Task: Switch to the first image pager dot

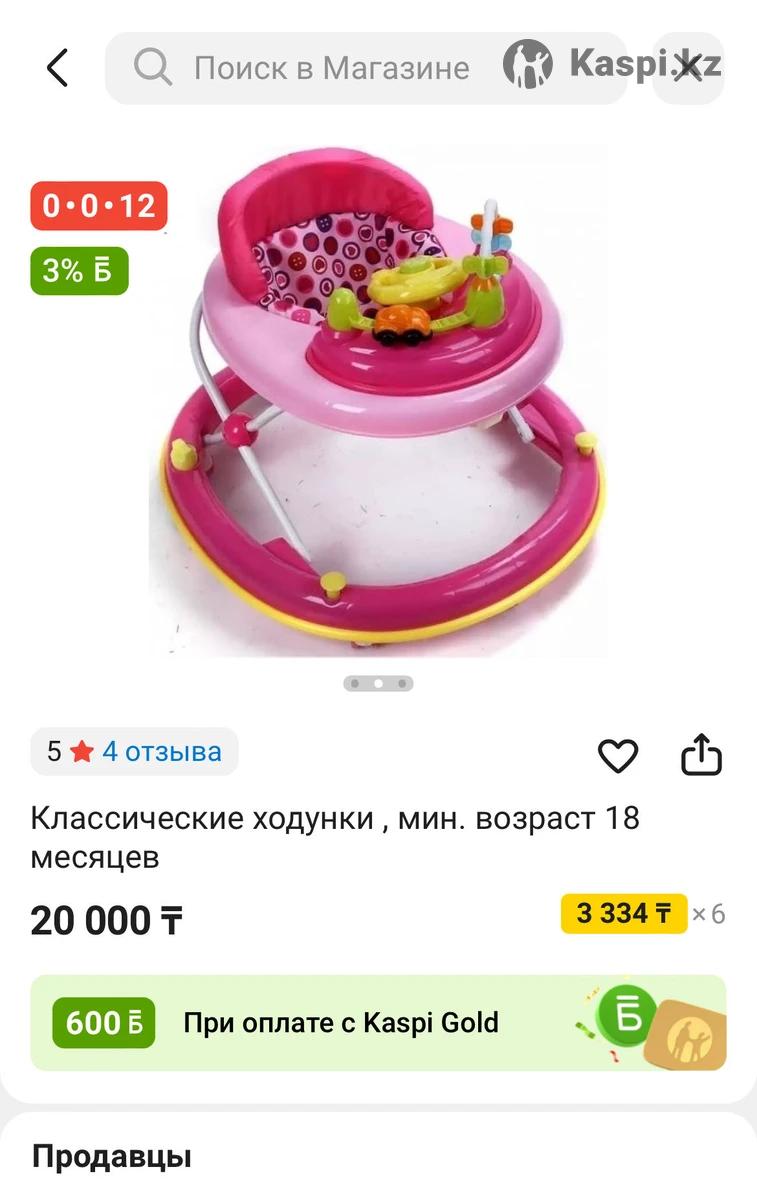Action: (x=355, y=684)
